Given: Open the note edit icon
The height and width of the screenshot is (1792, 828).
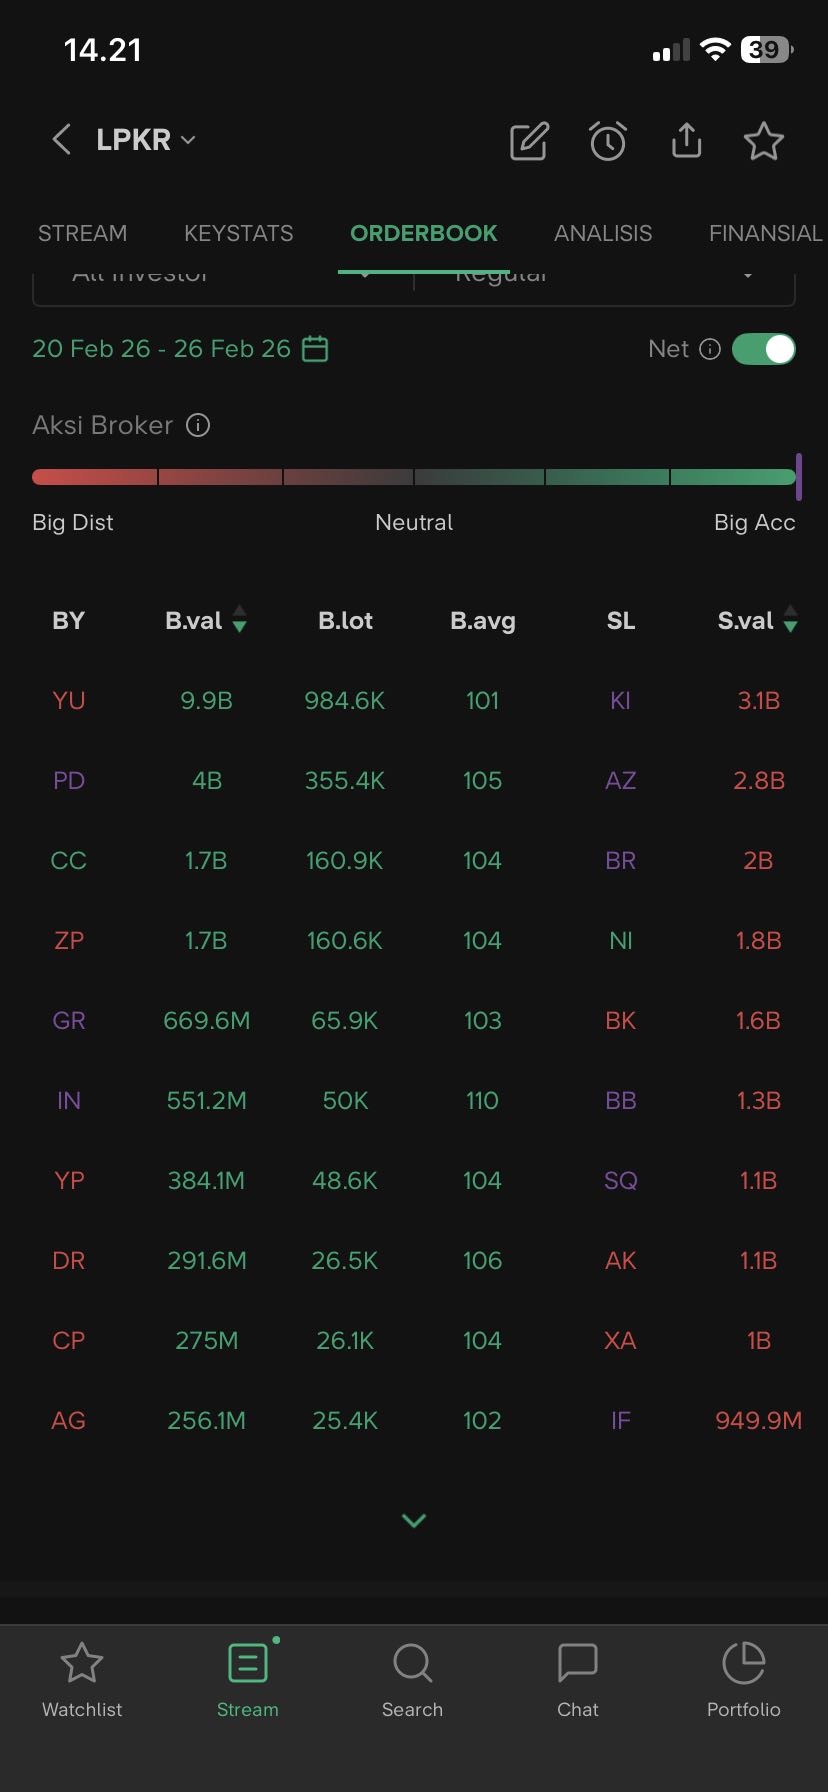Looking at the screenshot, I should 529,141.
